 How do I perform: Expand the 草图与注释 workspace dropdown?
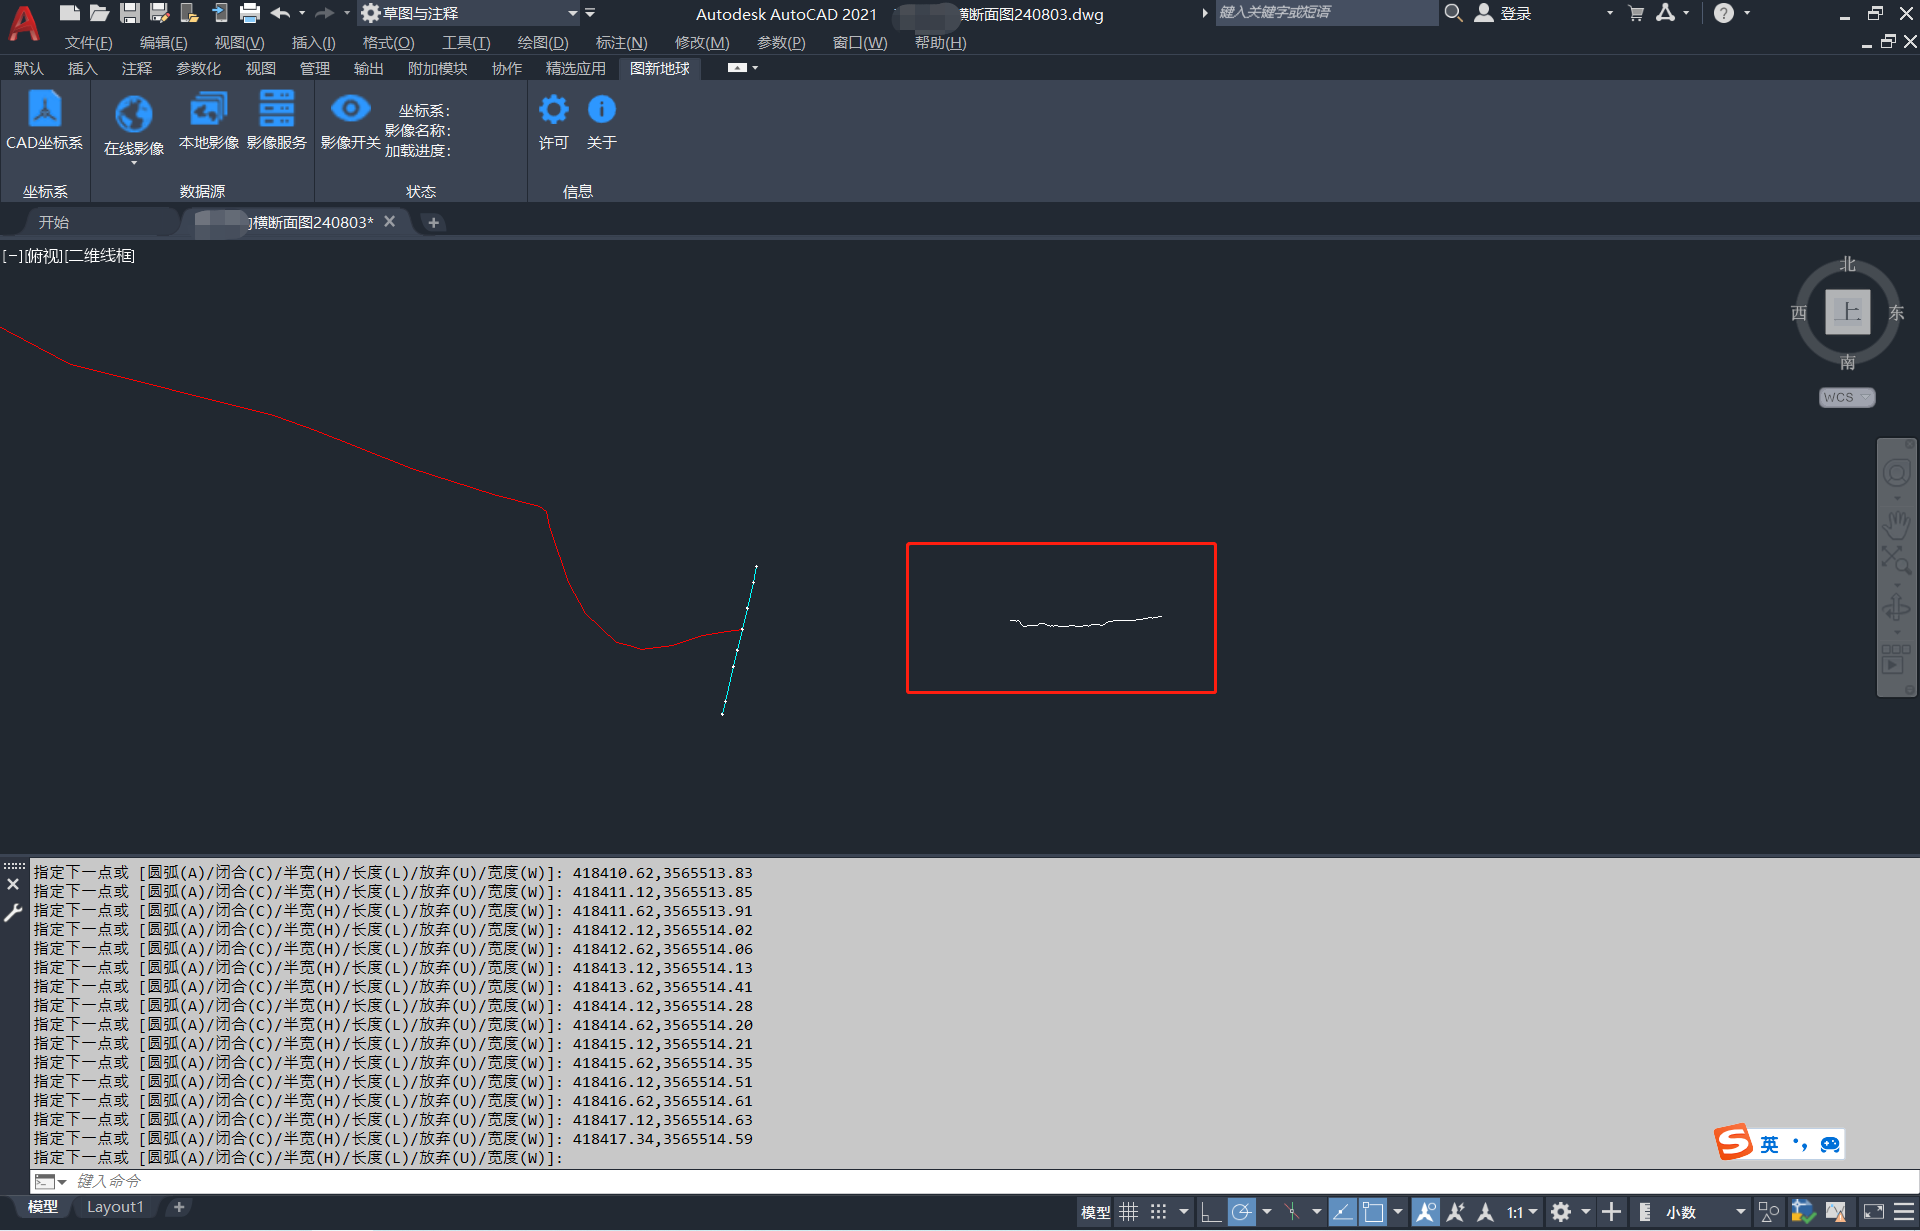pos(572,13)
